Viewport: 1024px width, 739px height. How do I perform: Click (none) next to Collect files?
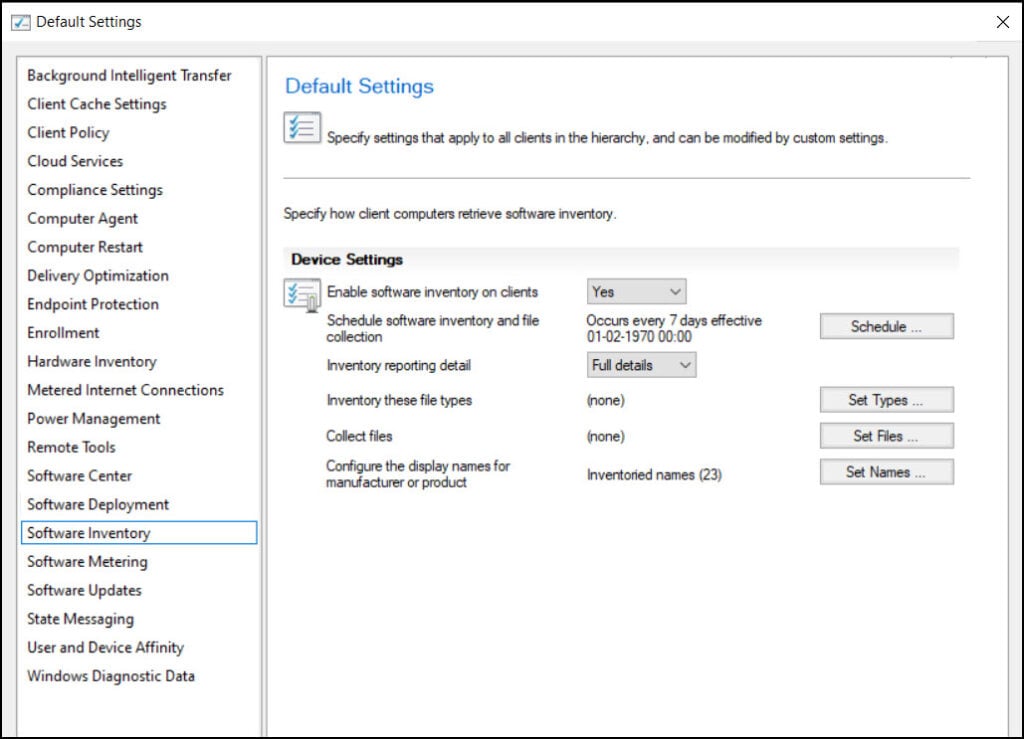click(605, 436)
